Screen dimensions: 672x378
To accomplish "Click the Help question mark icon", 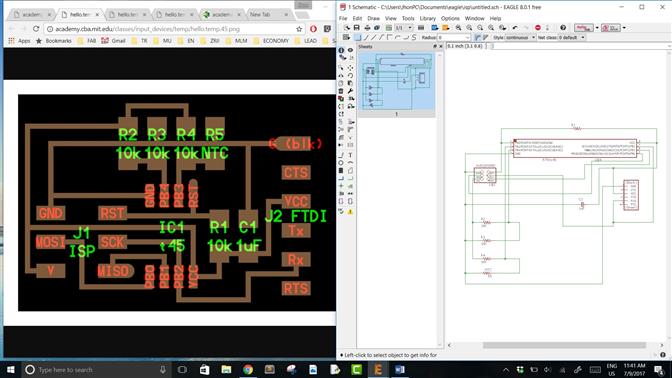I will pos(563,28).
